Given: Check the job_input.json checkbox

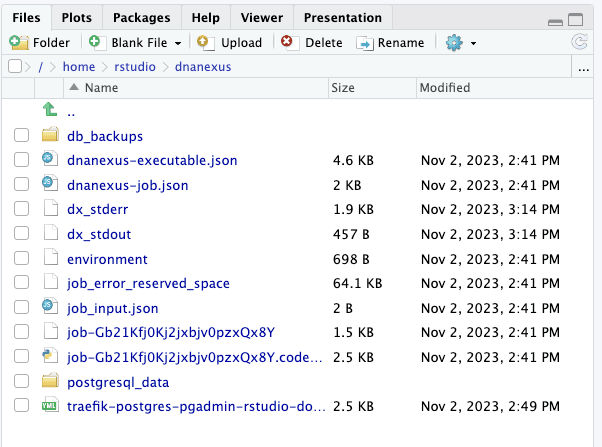Looking at the screenshot, I should (22, 307).
